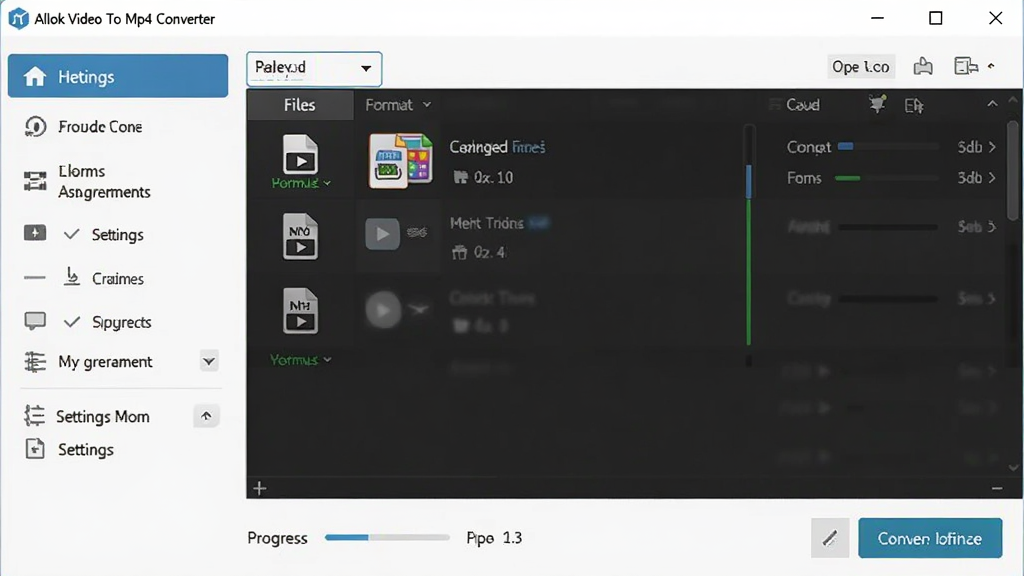The image size is (1024, 576).
Task: Expand the Formus dropdown under first file
Action: click(x=301, y=184)
